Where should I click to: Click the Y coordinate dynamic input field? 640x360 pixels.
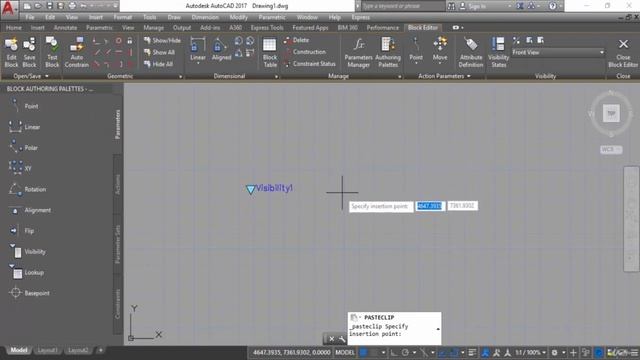(462, 206)
